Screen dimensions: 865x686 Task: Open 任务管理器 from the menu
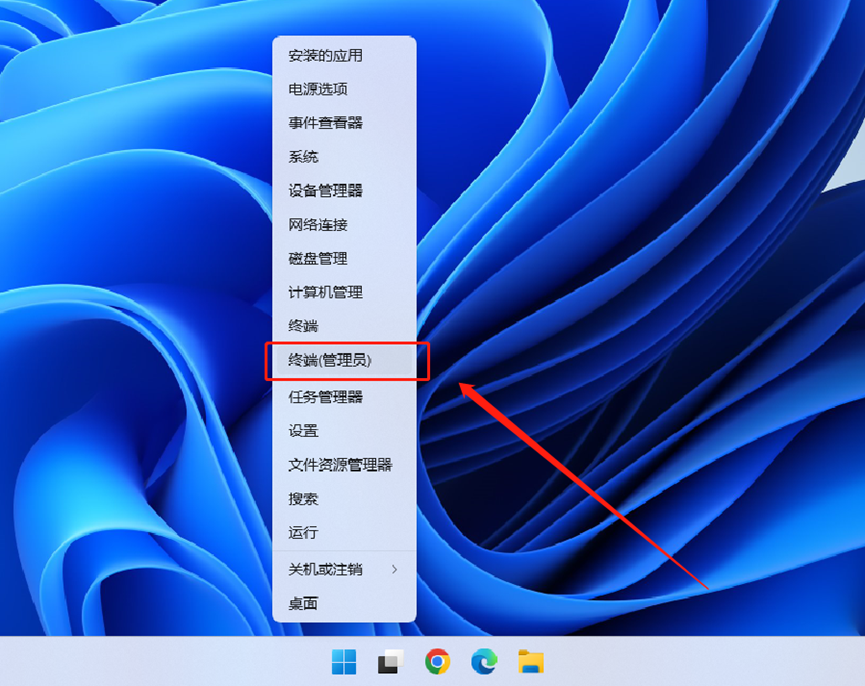(344, 397)
